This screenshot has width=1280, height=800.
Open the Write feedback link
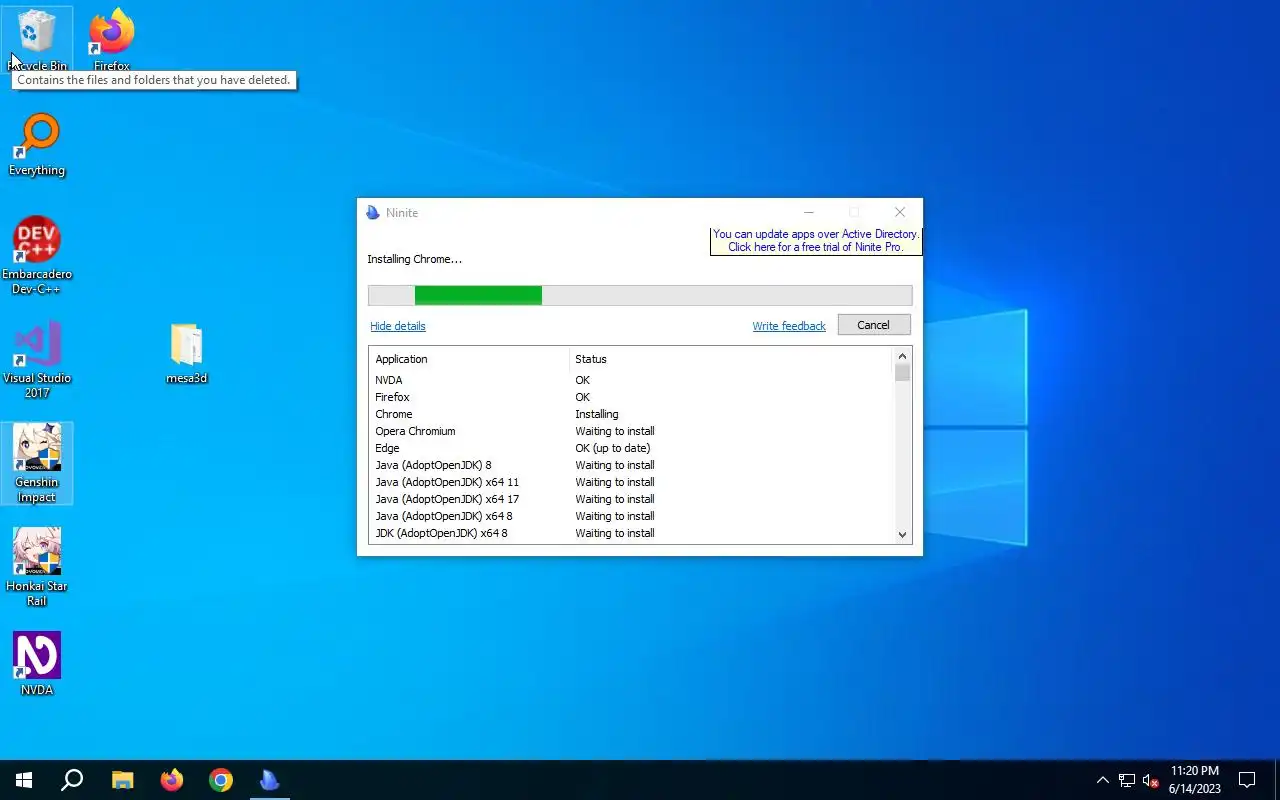tap(789, 326)
